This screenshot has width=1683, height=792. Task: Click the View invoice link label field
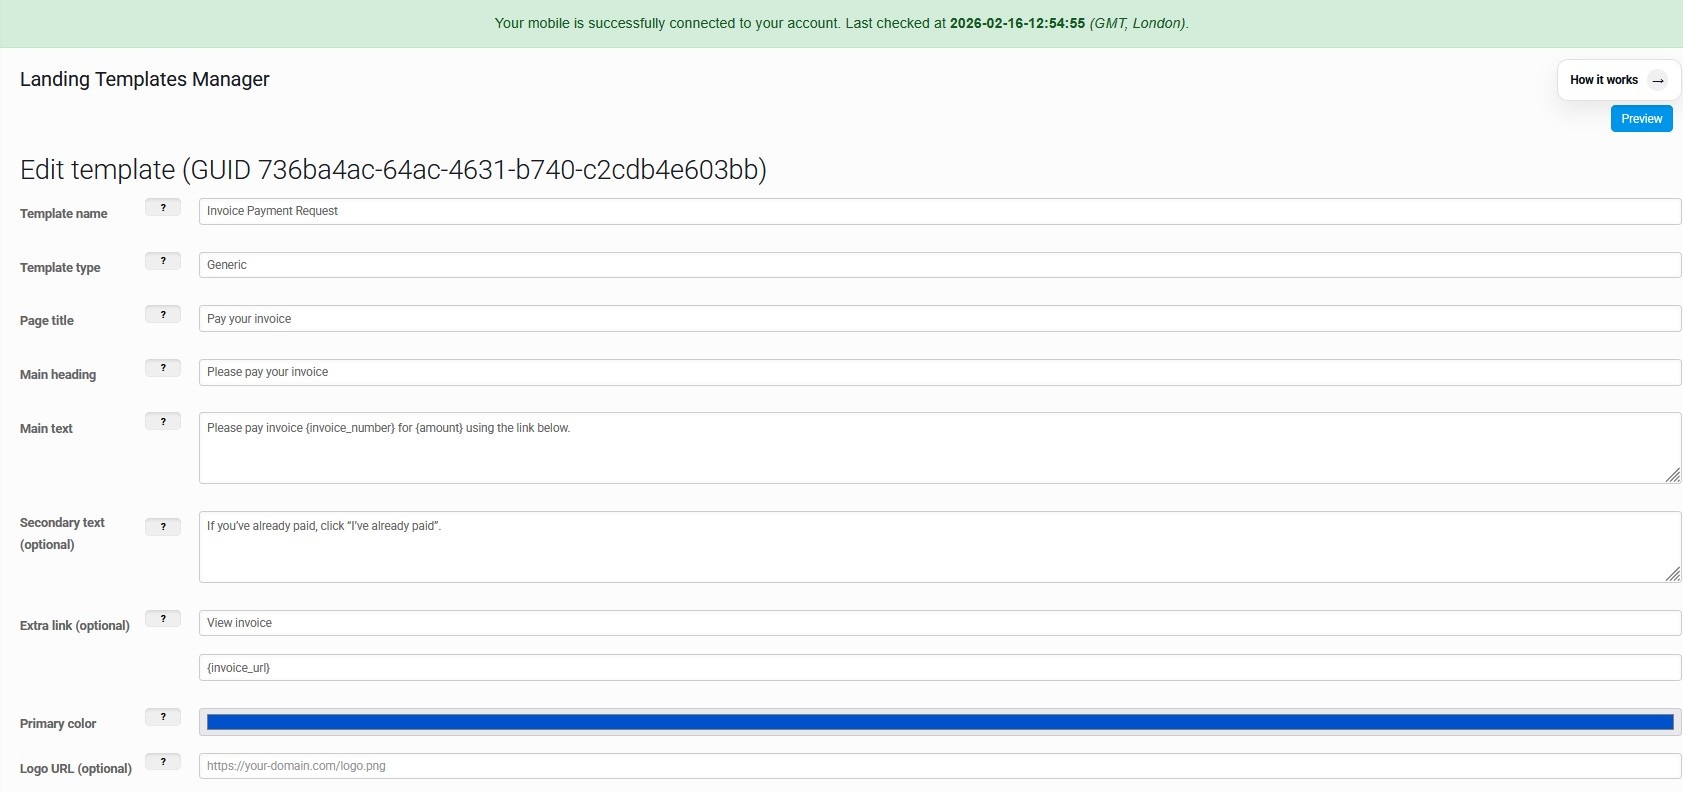tap(939, 623)
